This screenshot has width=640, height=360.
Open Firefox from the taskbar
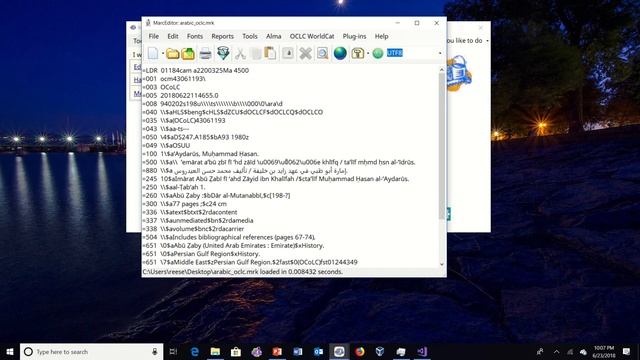pos(359,351)
